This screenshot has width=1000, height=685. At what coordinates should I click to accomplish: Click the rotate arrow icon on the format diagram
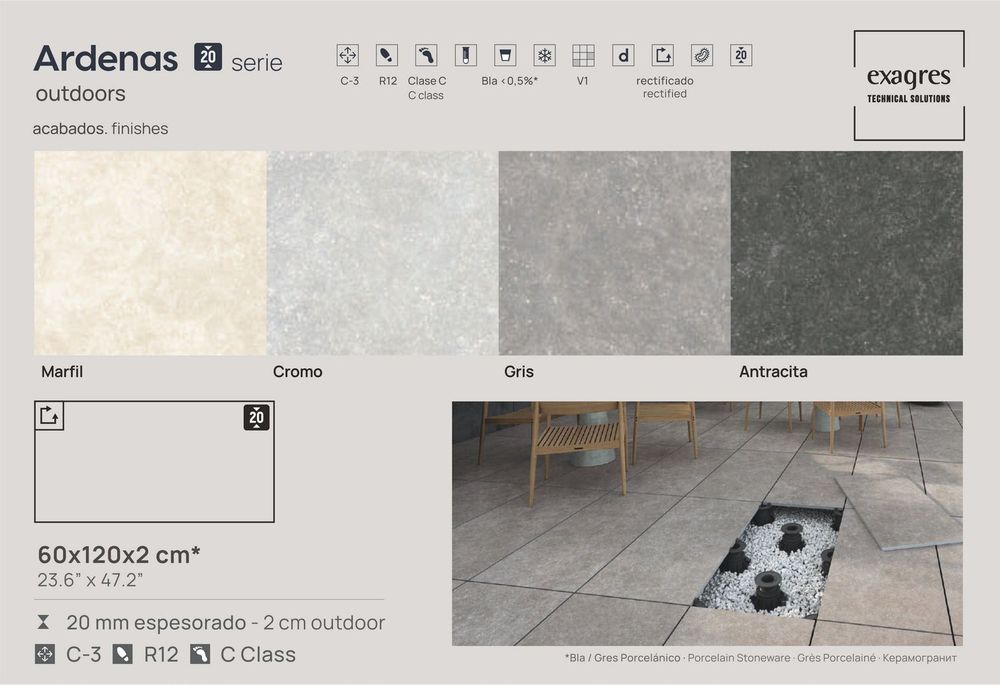point(49,416)
